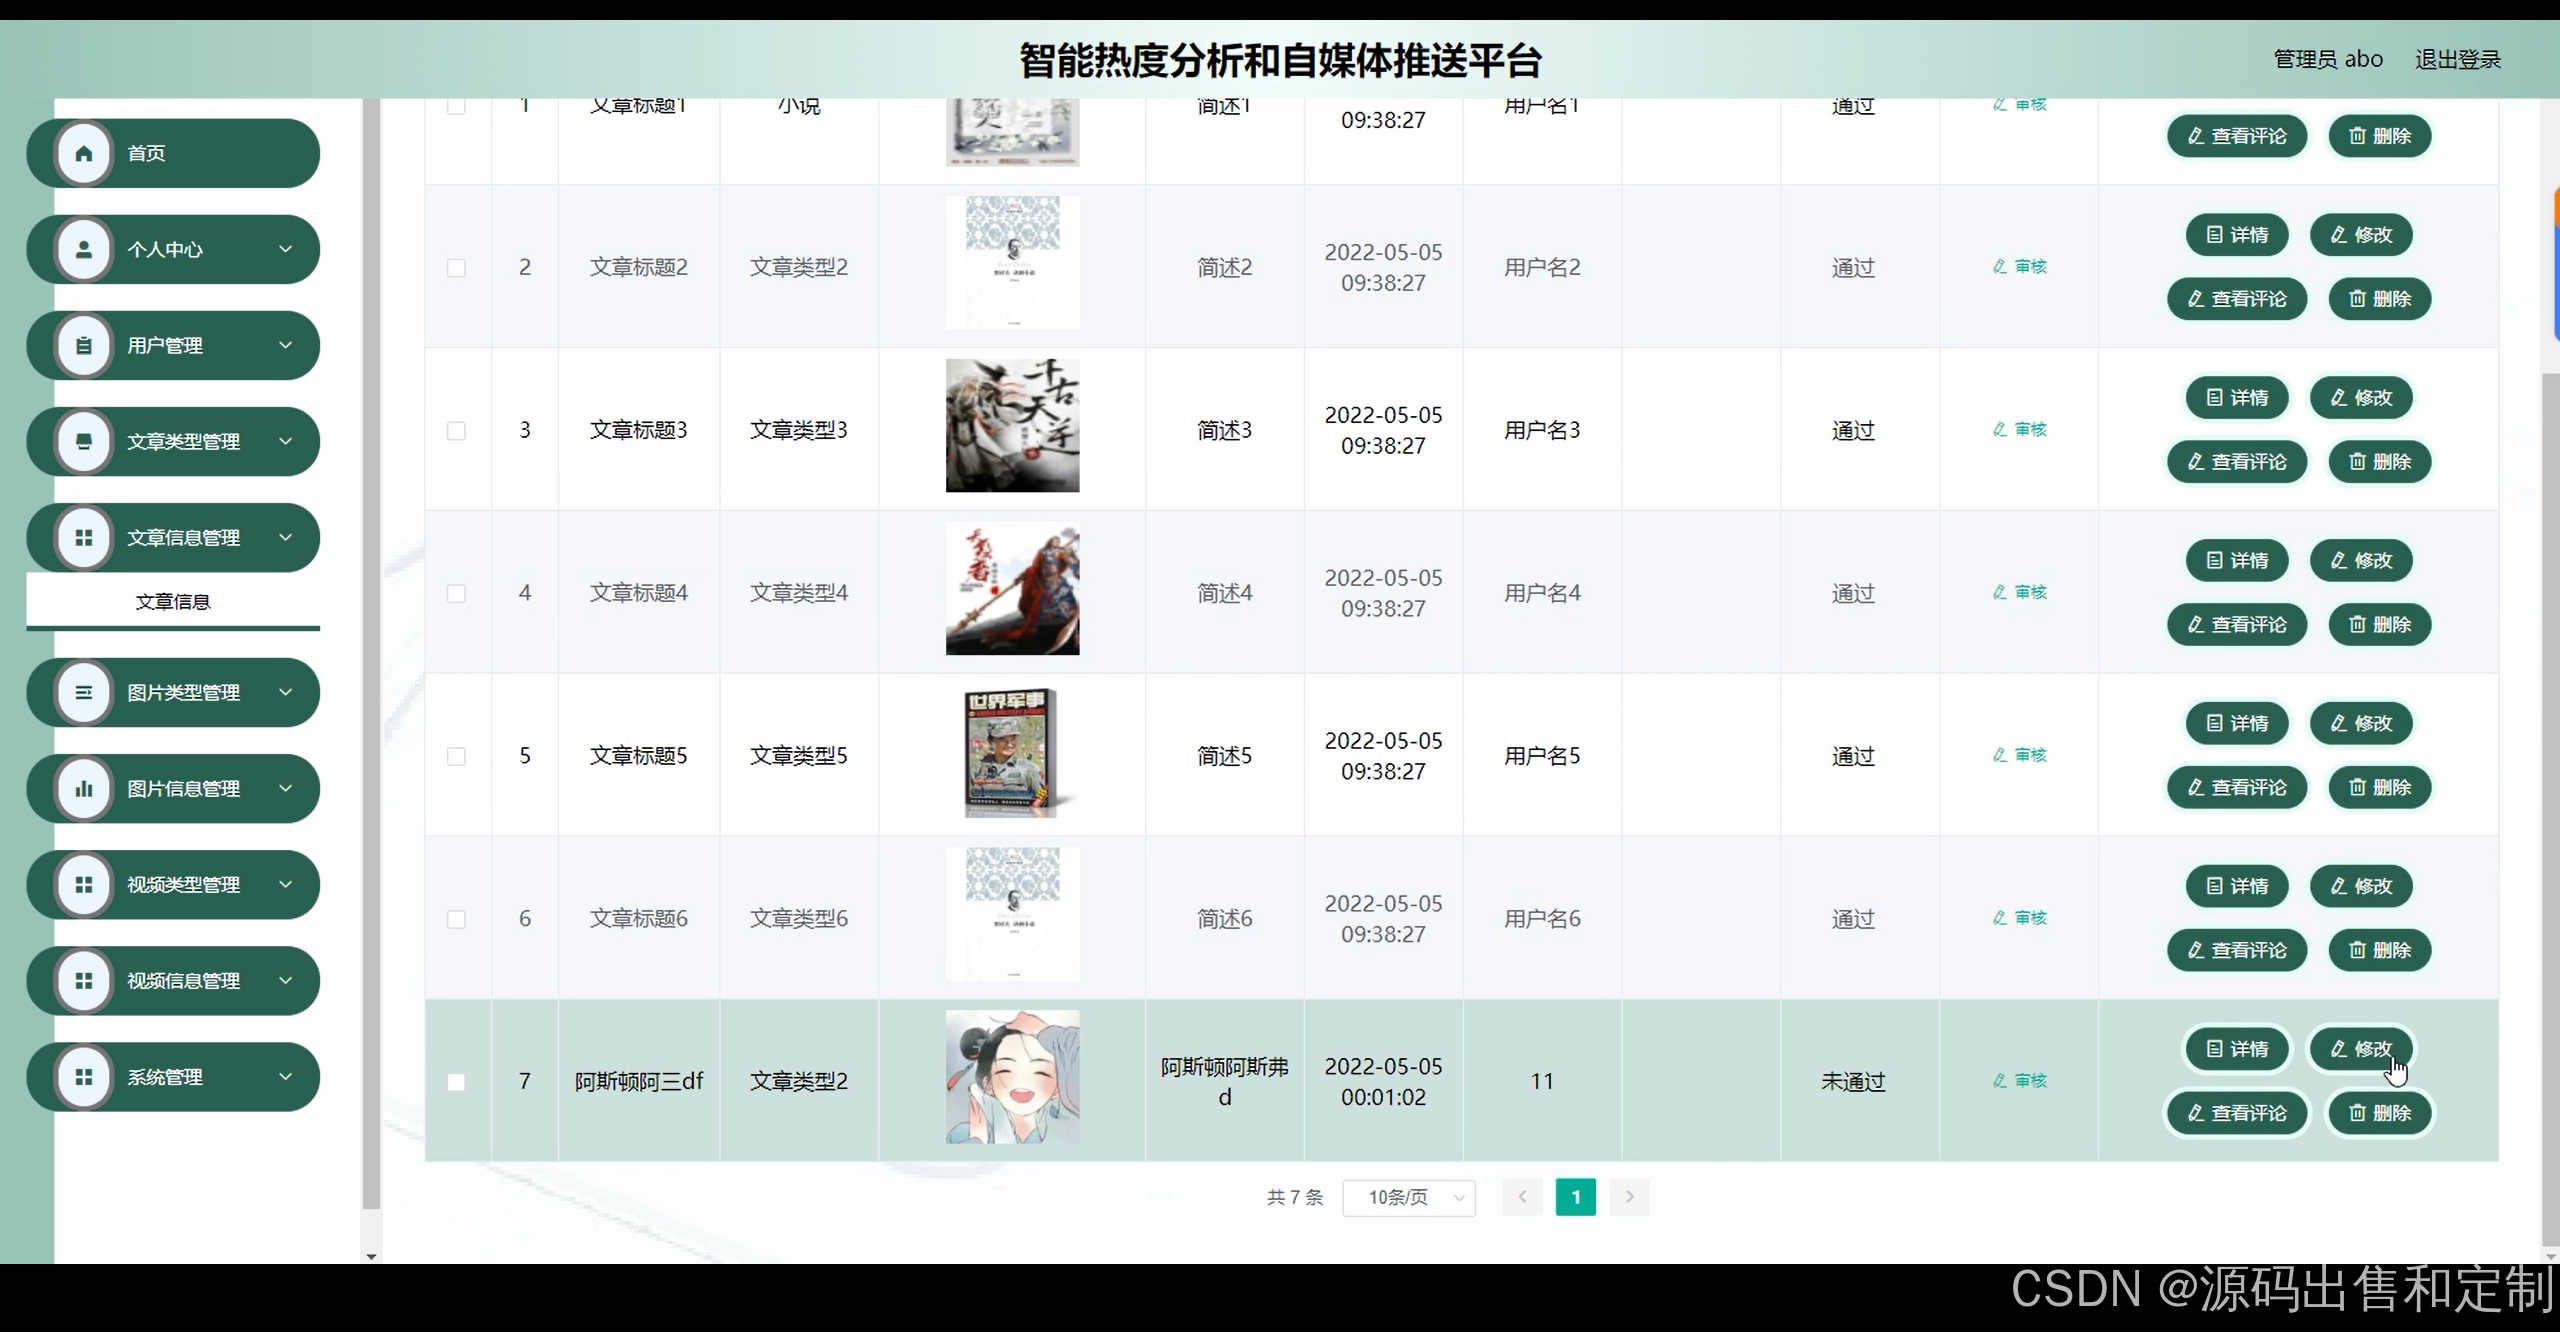Expand the 视频信息管理 menu chevron
This screenshot has width=2560, height=1332.
click(x=286, y=981)
